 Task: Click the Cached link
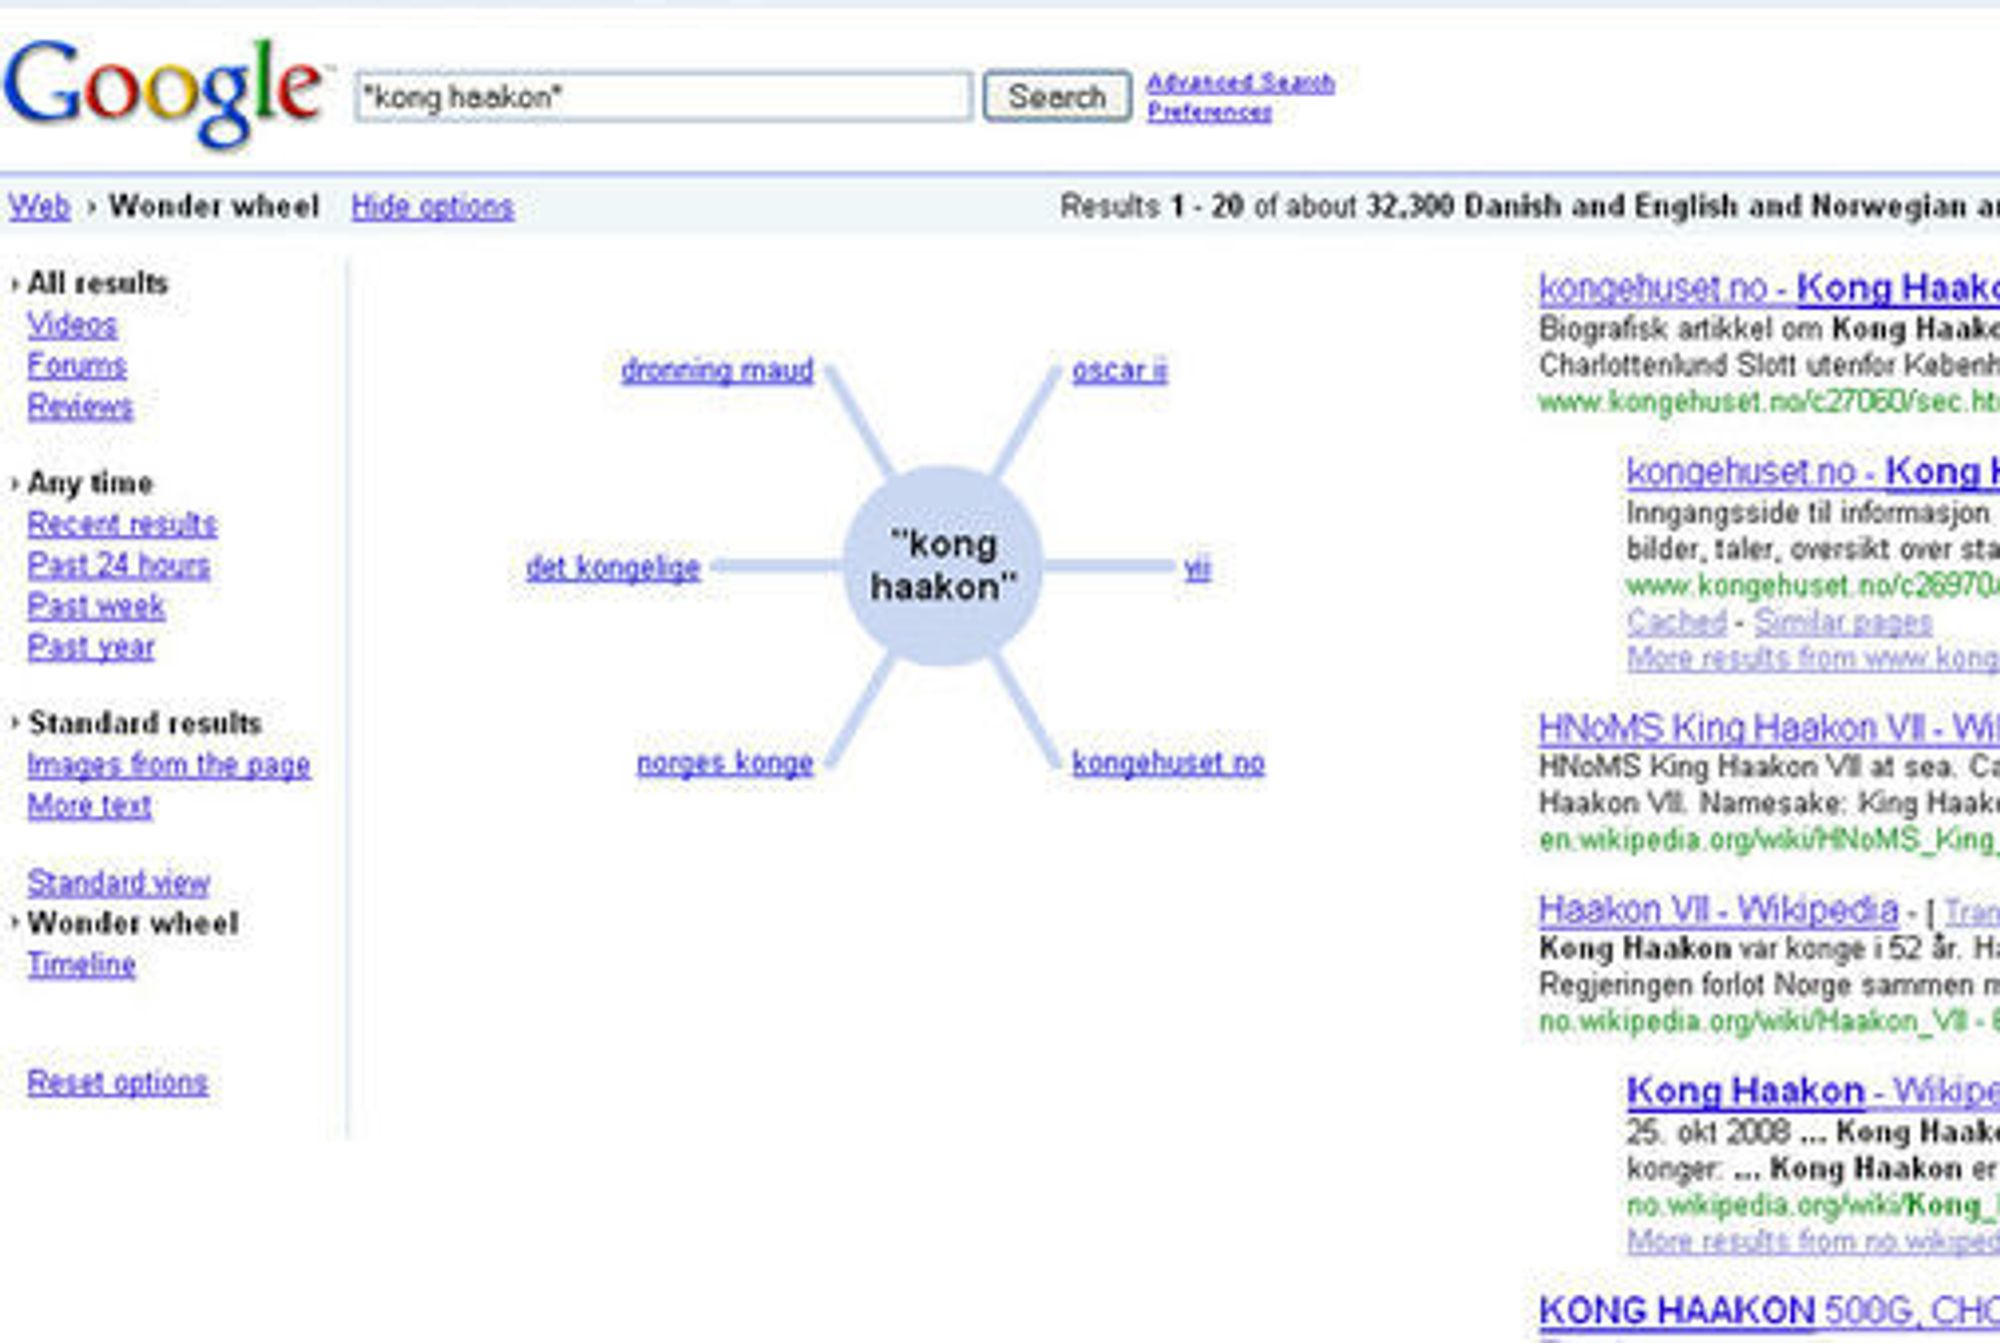[x=1676, y=622]
